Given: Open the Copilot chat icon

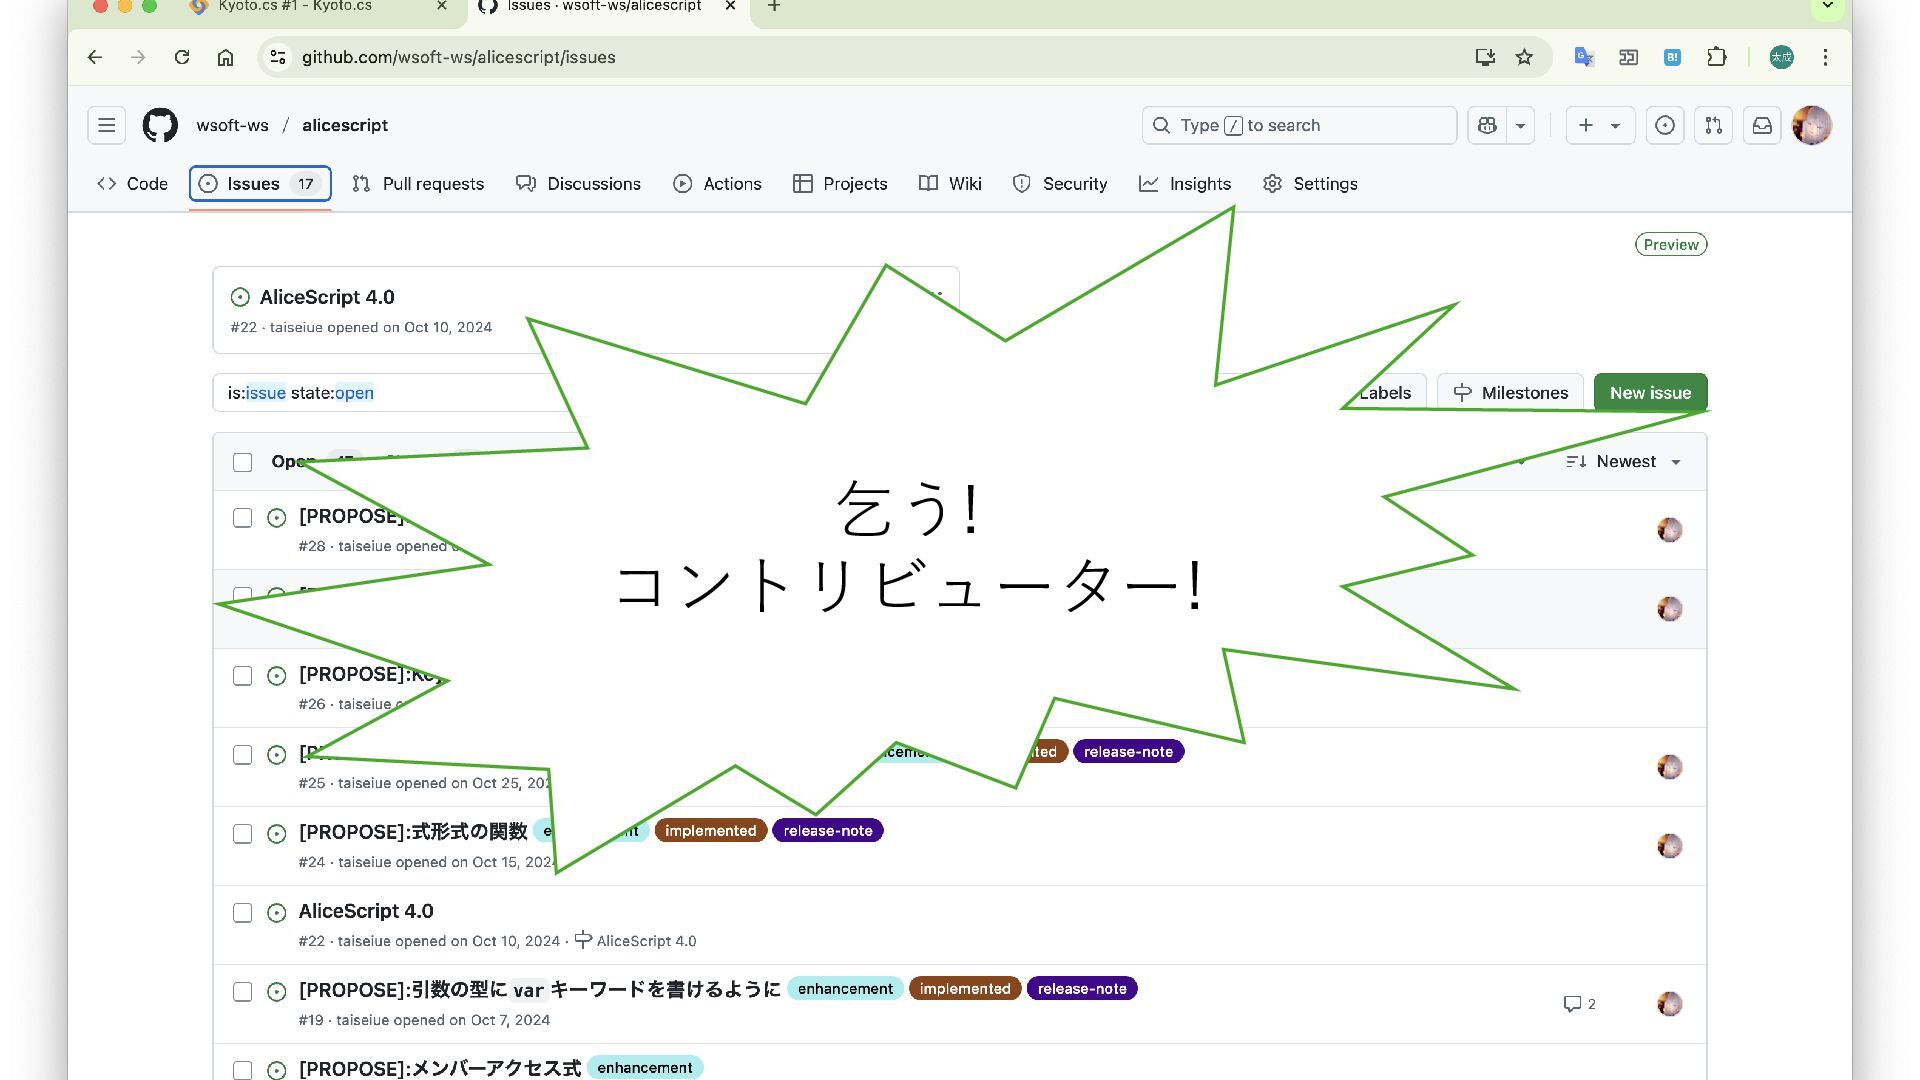Looking at the screenshot, I should (x=1487, y=125).
